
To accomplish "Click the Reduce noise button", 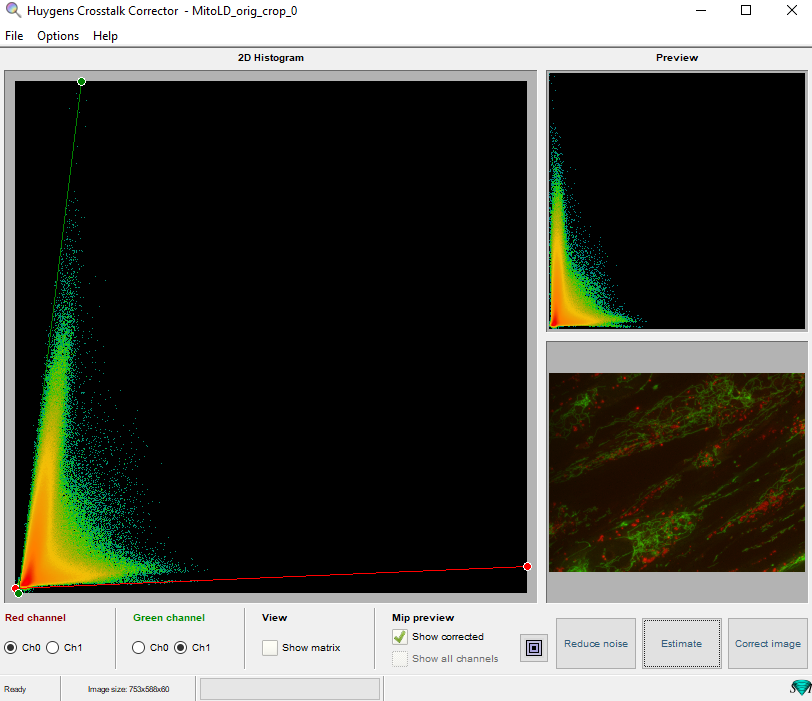I will click(596, 643).
